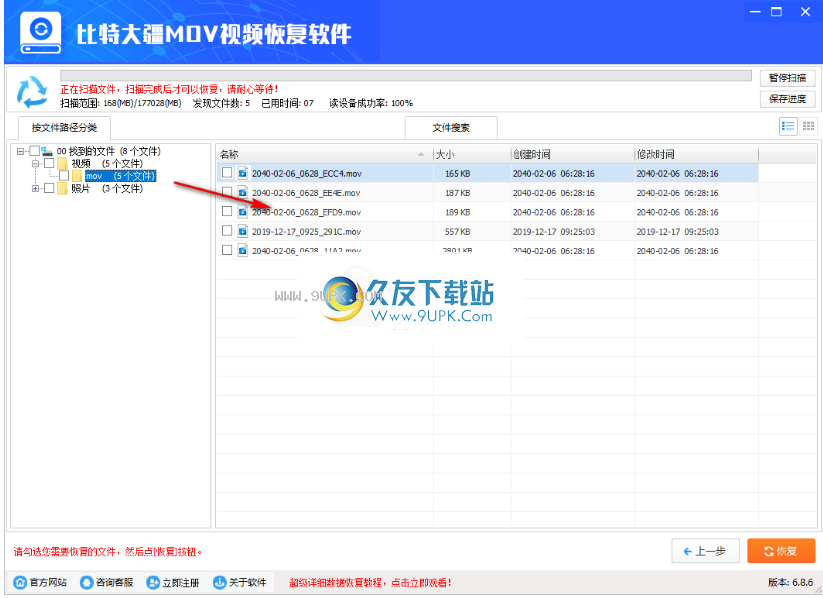Close the recovery software window

pos(805,12)
